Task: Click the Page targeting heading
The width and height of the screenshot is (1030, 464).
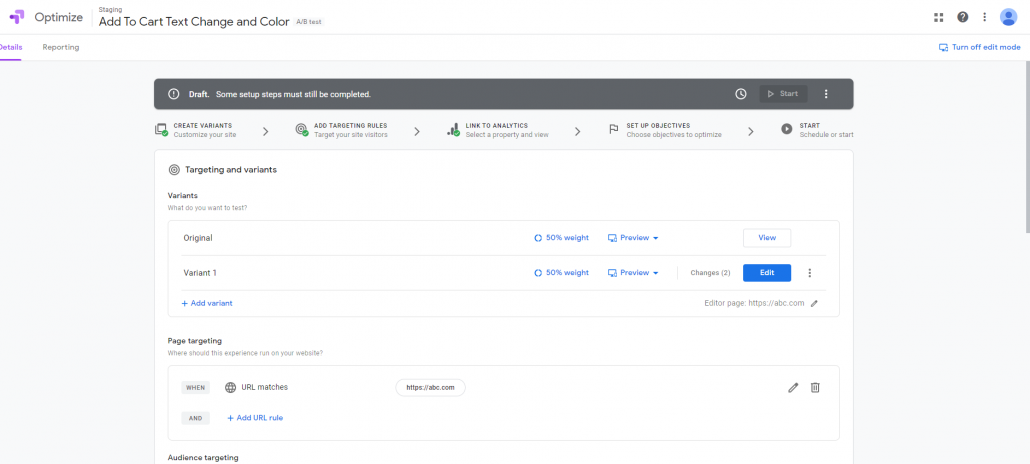Action: [194, 340]
